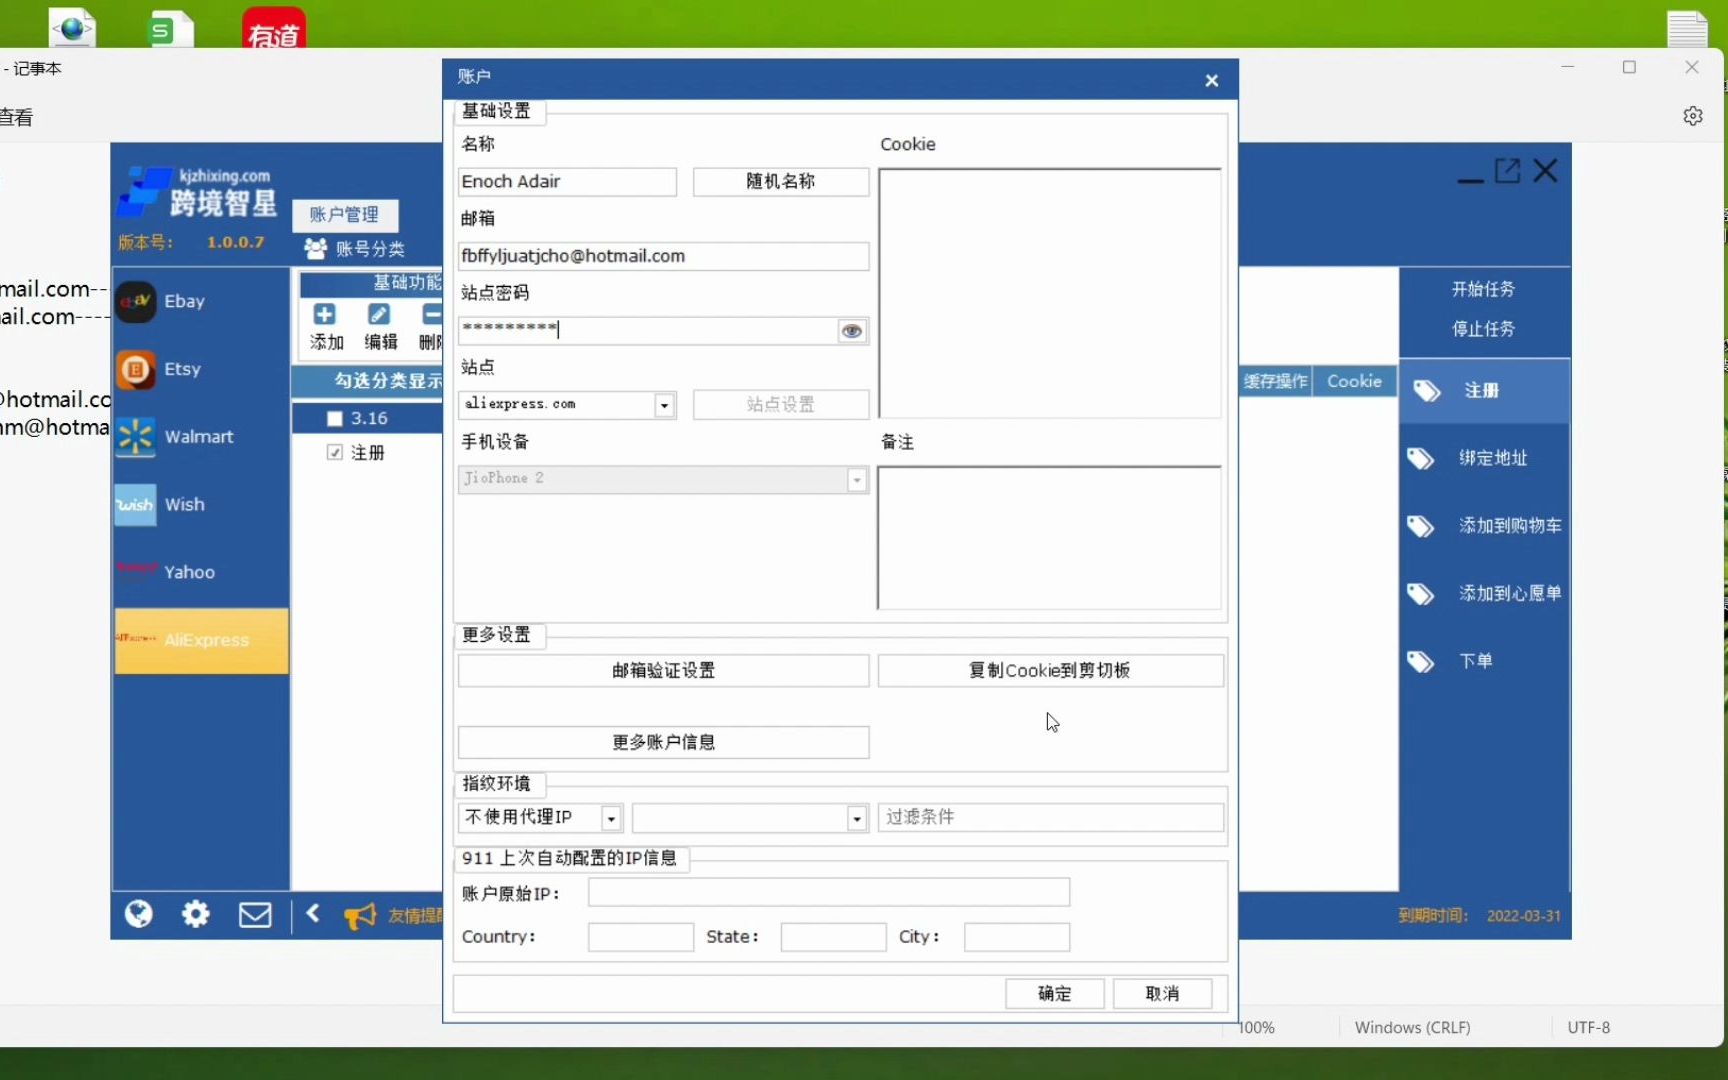Image resolution: width=1728 pixels, height=1080 pixels.
Task: Toggle the 3.16 category checkbox
Action: tap(335, 419)
